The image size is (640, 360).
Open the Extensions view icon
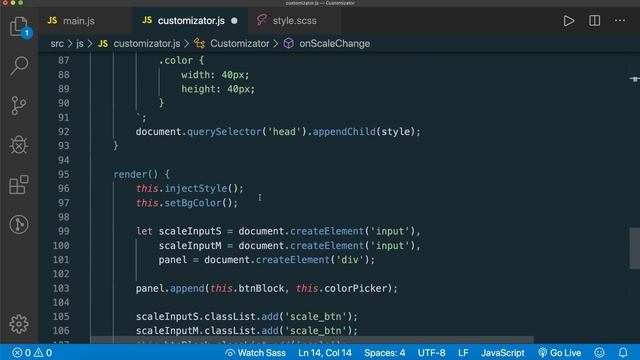coord(19,185)
